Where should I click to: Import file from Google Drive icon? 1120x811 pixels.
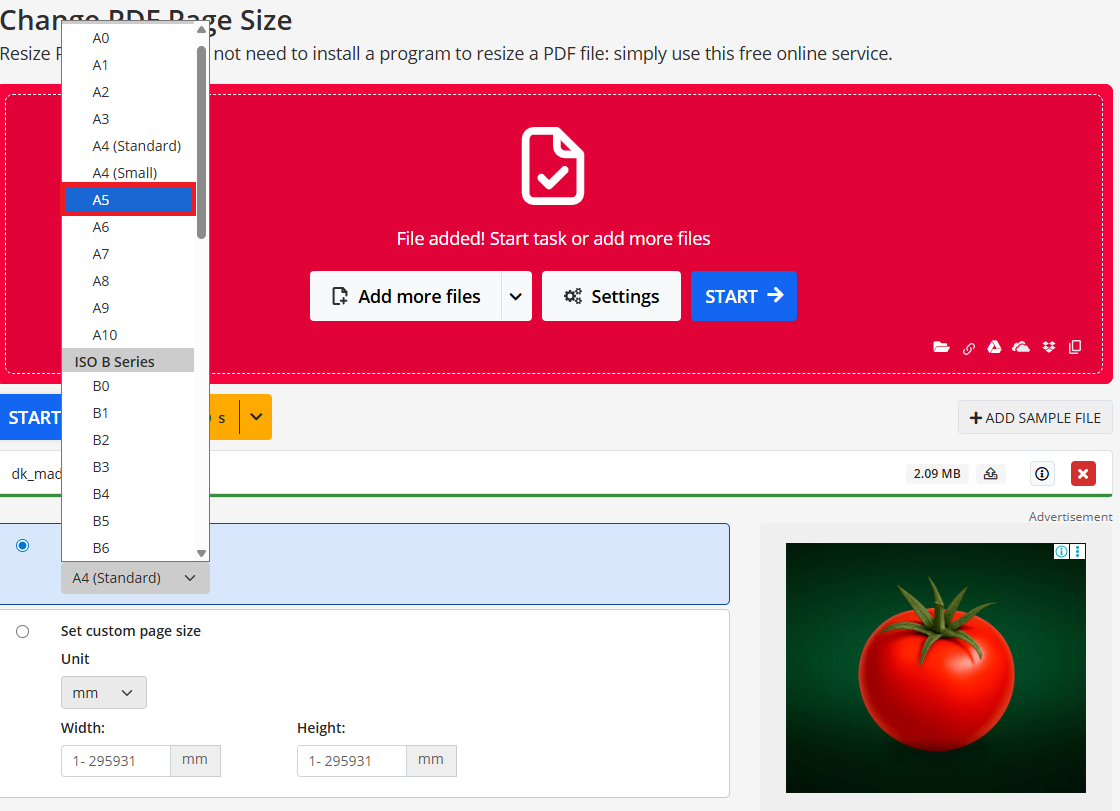pos(994,347)
